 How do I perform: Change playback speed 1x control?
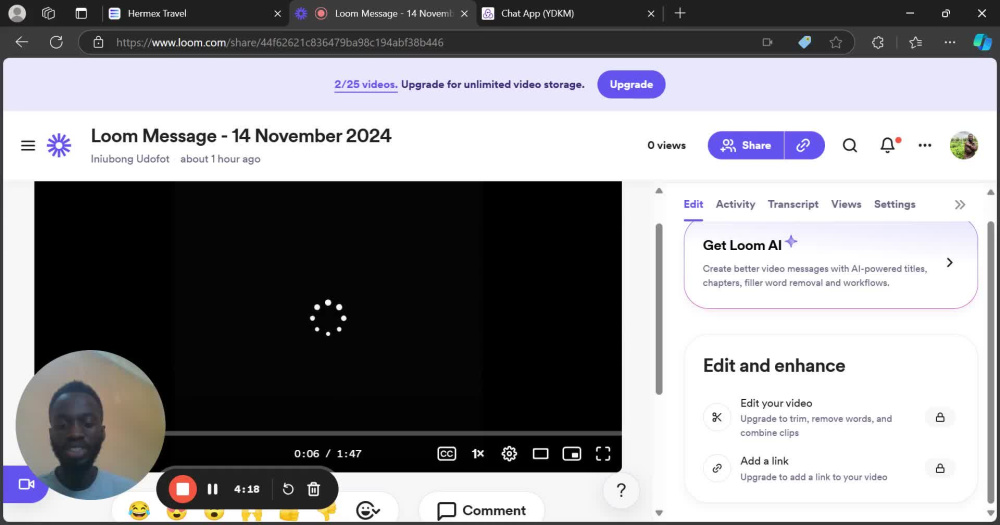click(x=478, y=454)
